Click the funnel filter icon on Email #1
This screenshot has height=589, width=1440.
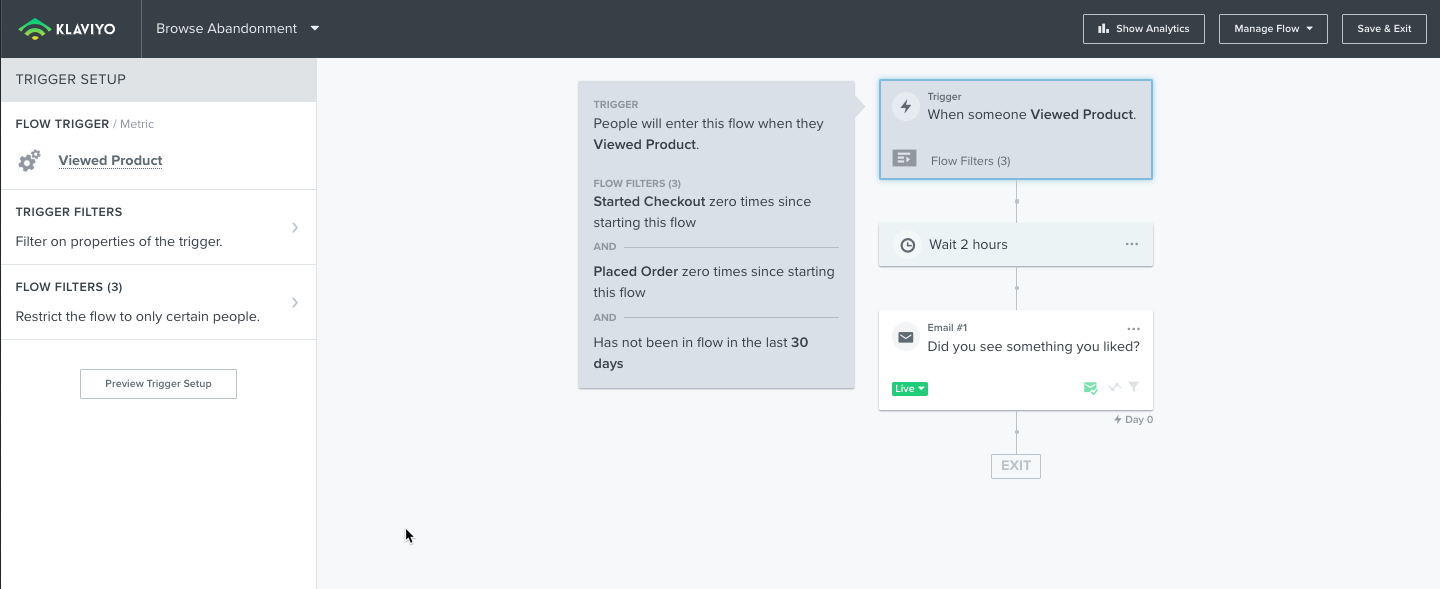point(1134,387)
